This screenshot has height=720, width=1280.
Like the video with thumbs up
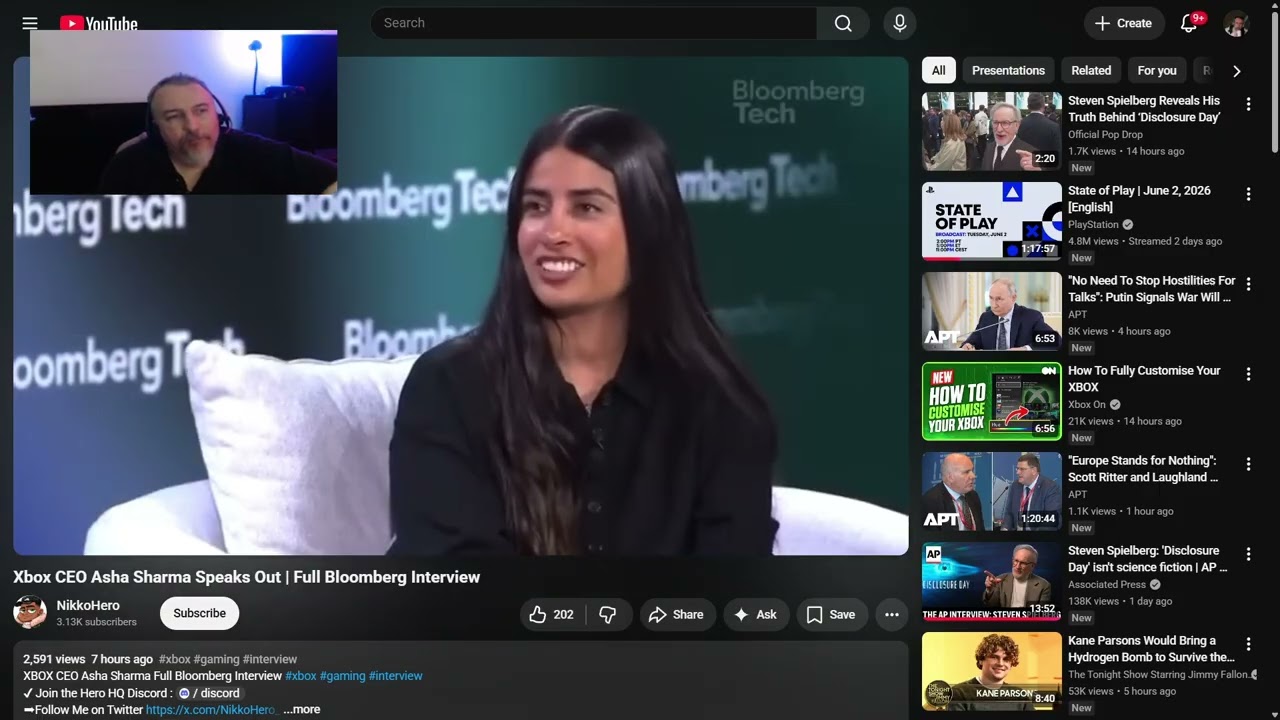tap(551, 614)
